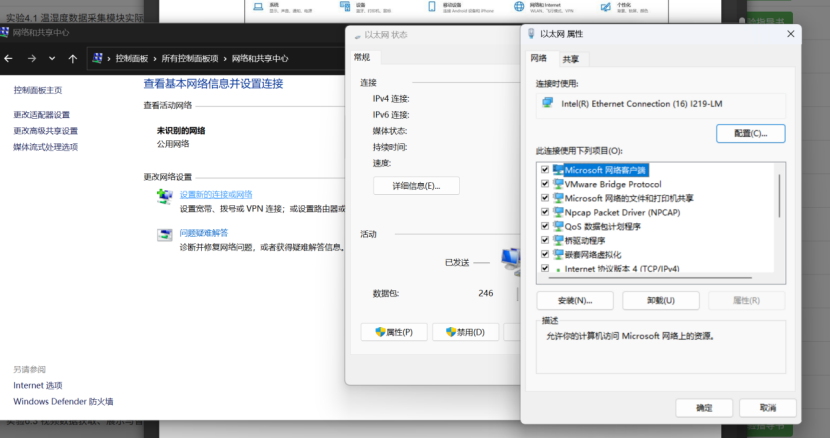Click 安装(N)... button

click(575, 300)
